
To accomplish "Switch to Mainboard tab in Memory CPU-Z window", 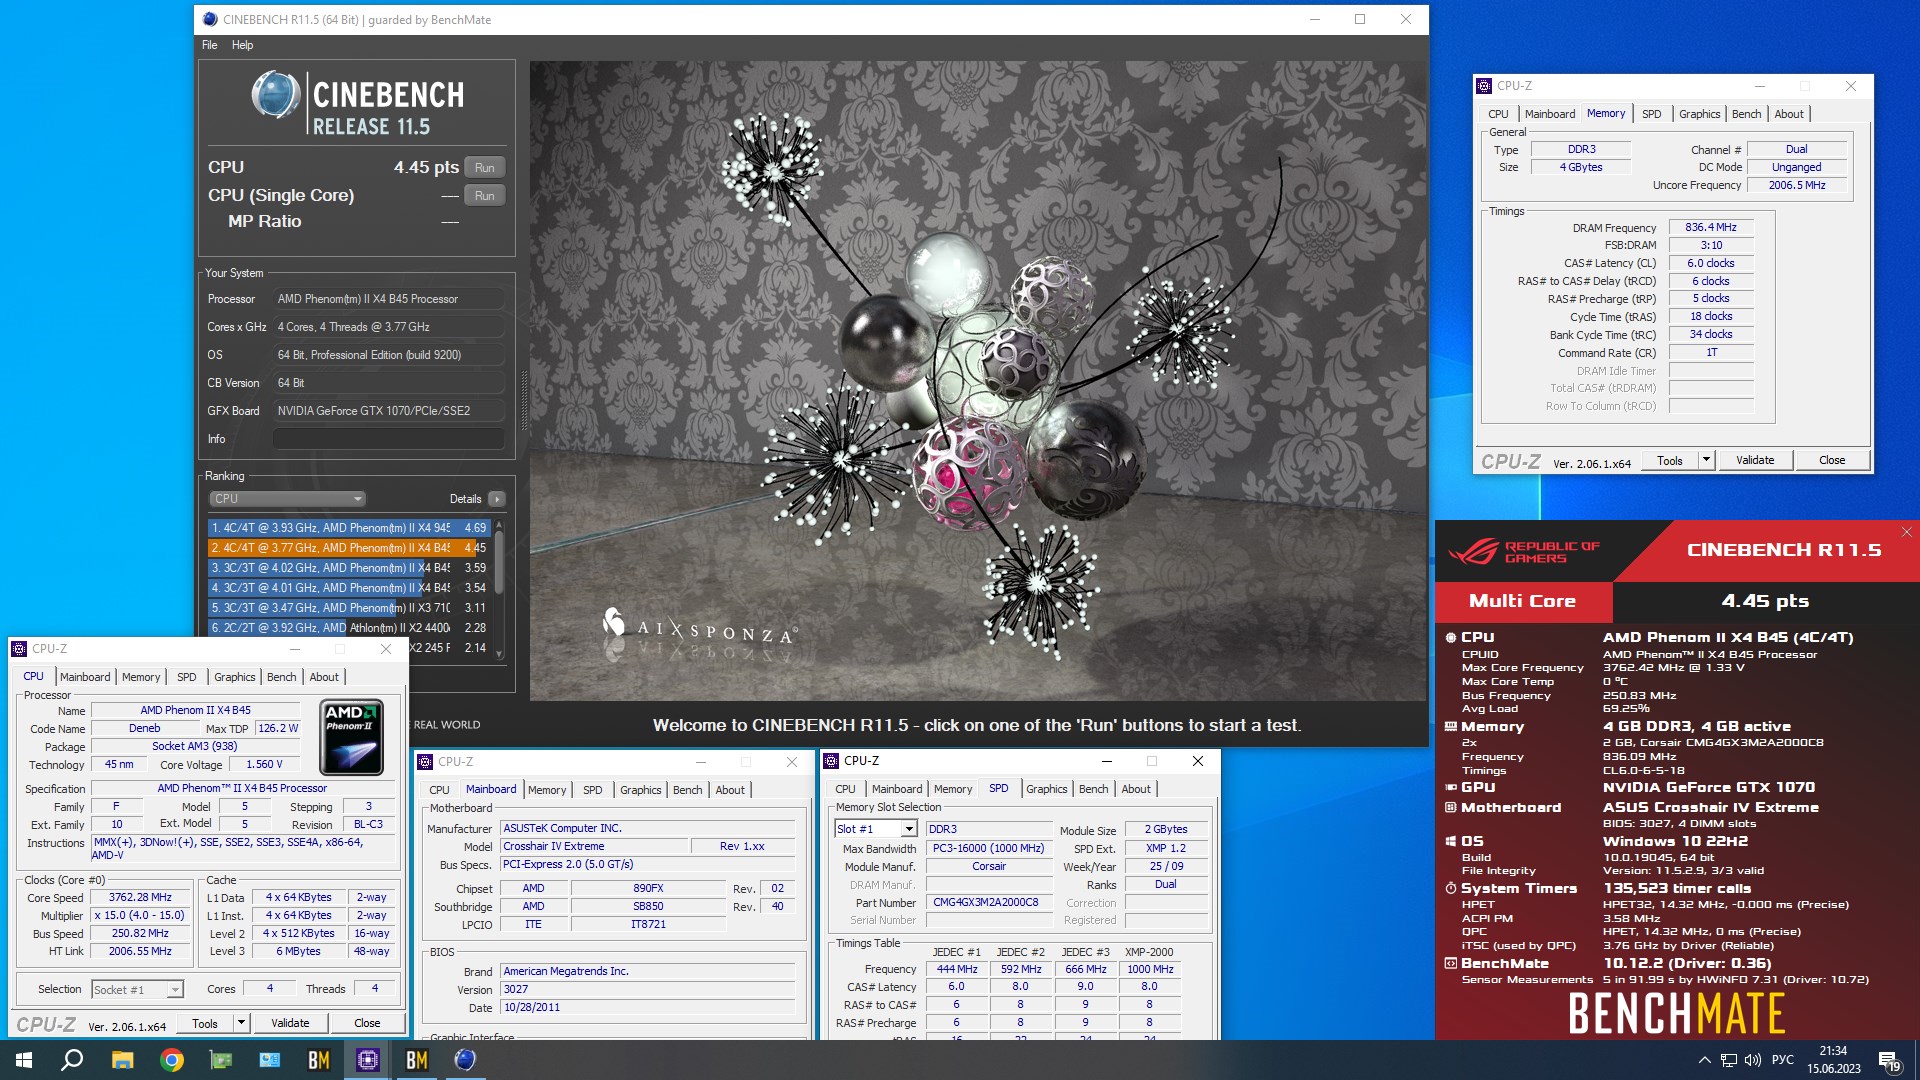I will pyautogui.click(x=1549, y=114).
